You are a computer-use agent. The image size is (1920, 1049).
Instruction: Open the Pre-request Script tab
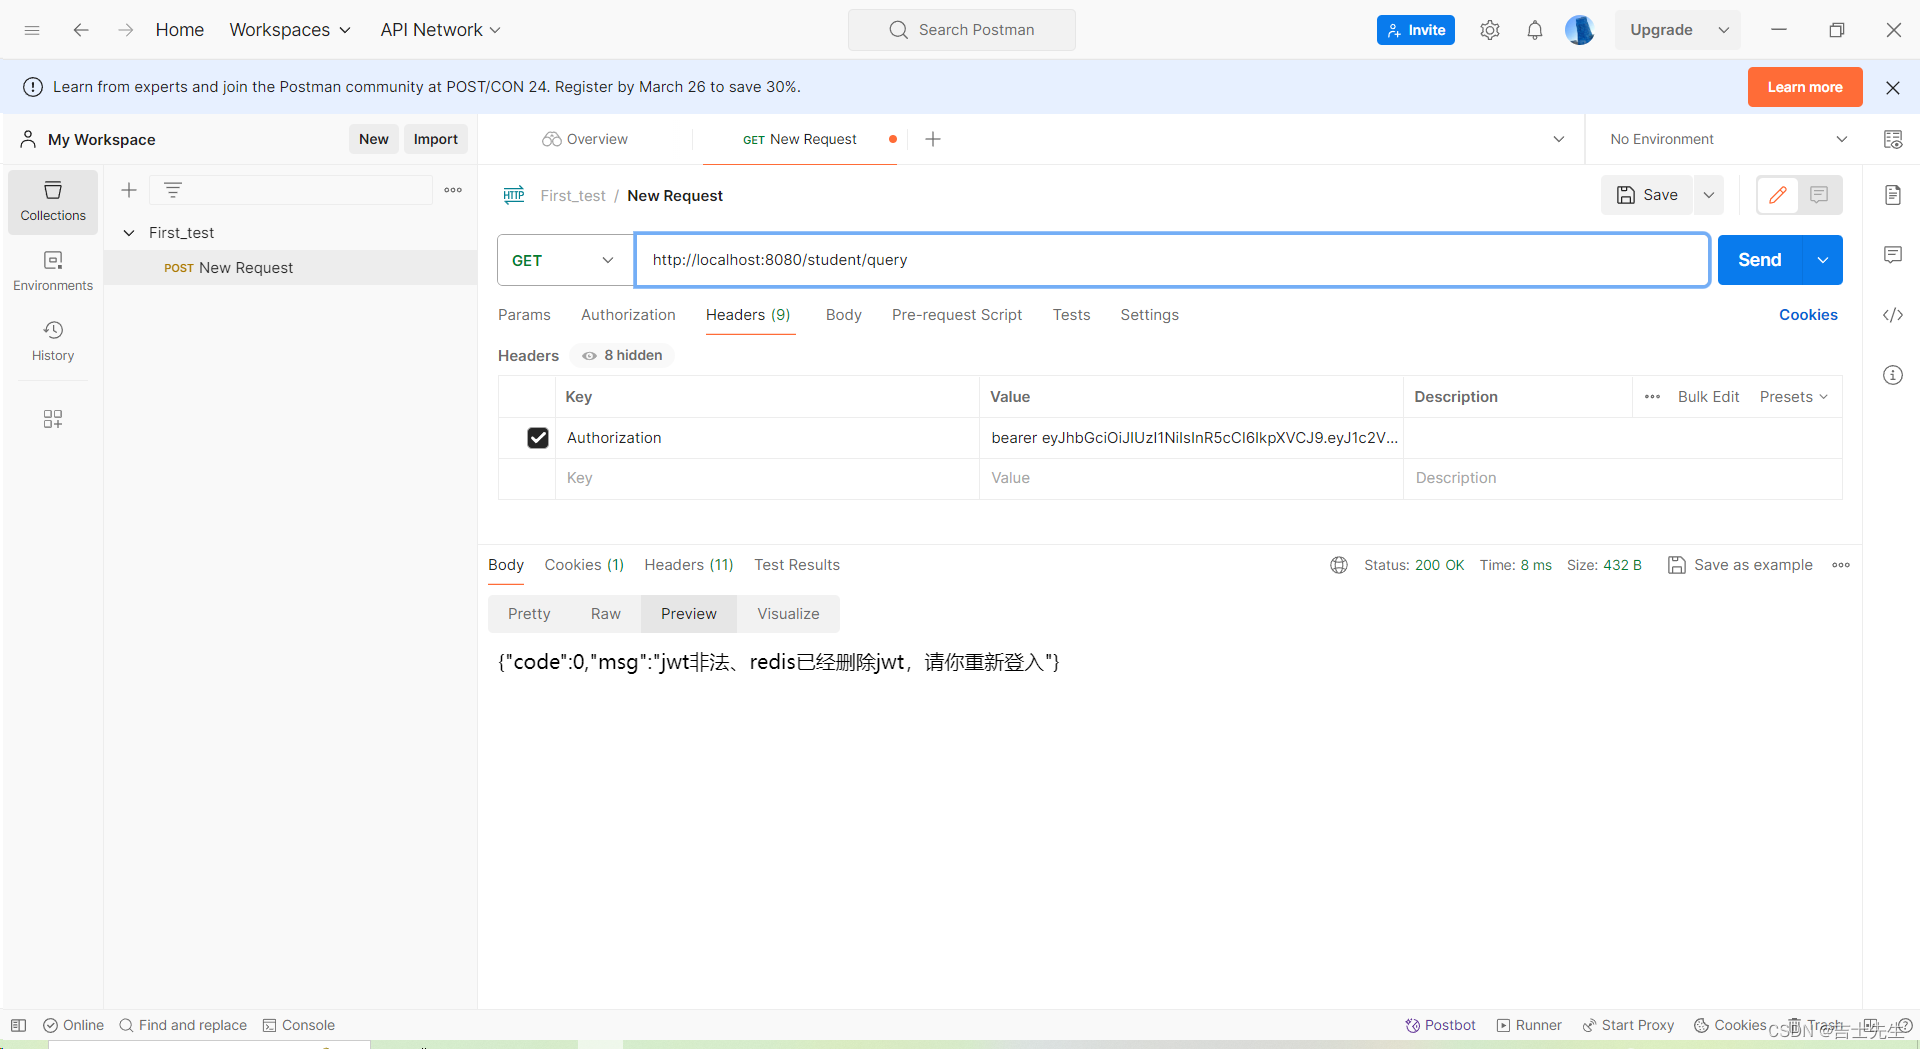pyautogui.click(x=957, y=315)
